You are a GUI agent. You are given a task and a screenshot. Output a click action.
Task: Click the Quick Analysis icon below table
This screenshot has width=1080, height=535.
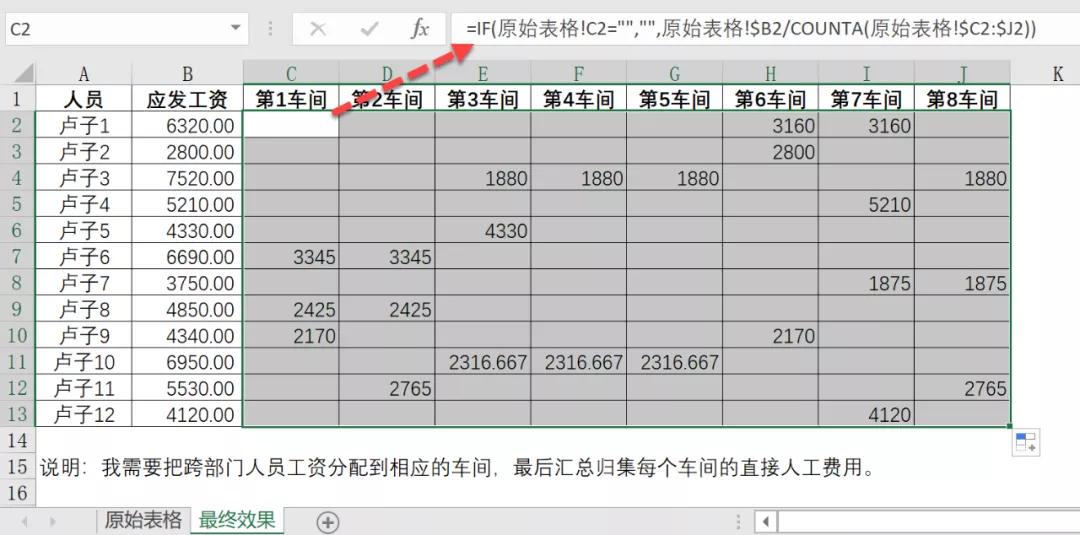tap(1027, 443)
